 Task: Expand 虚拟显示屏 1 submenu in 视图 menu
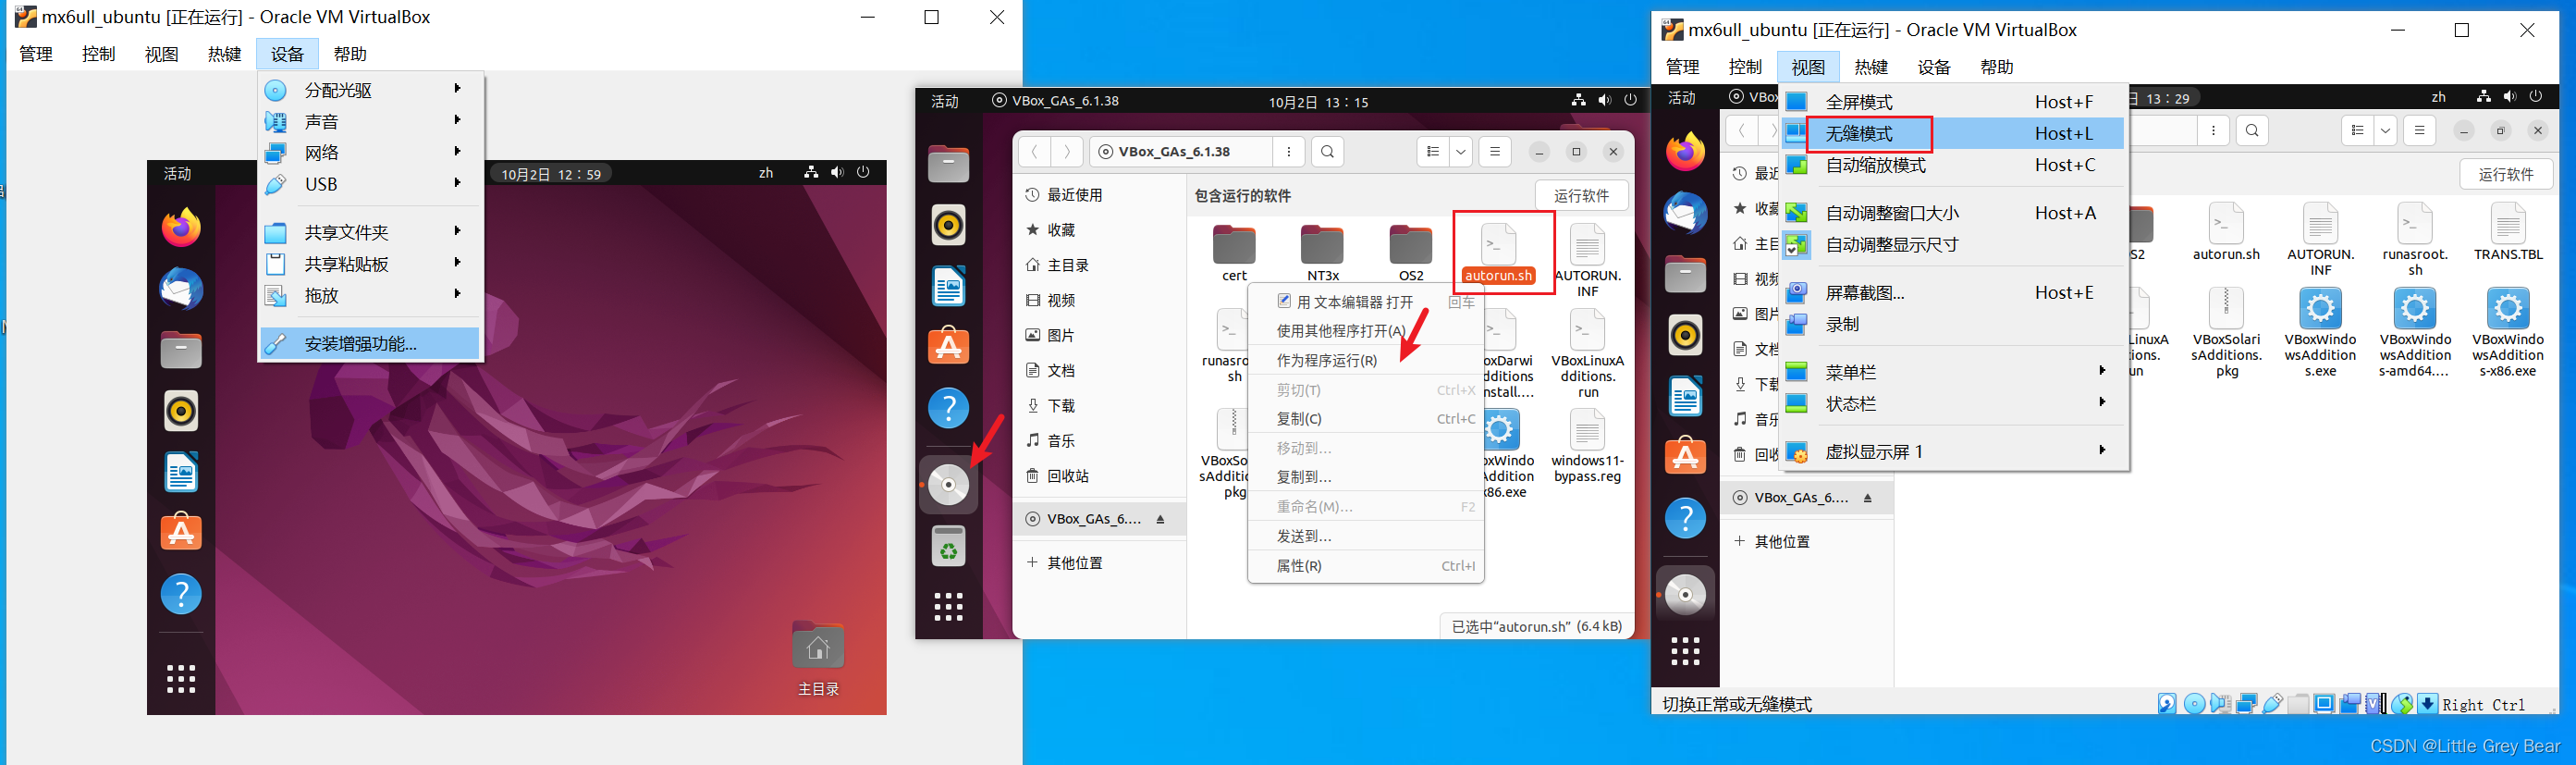(1953, 452)
